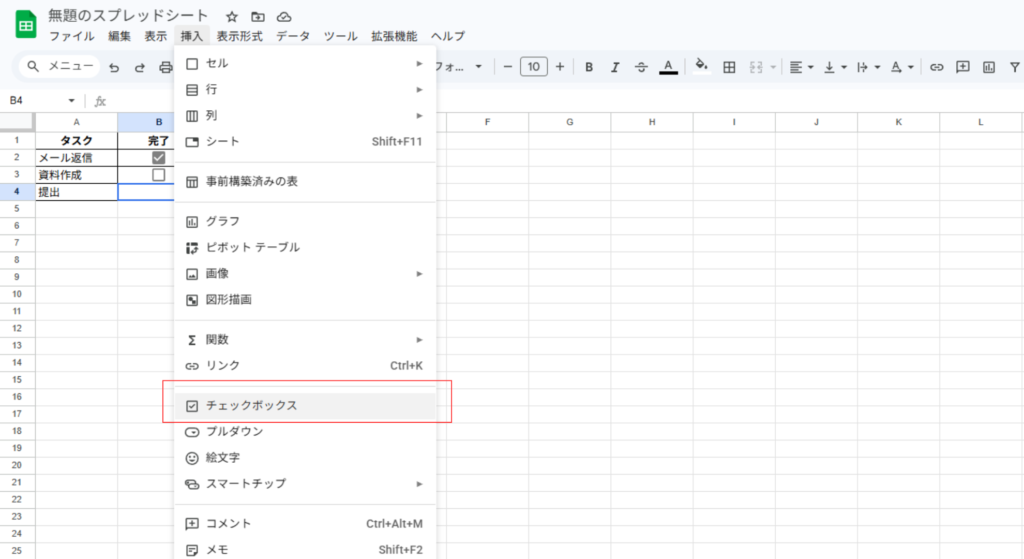Create a filter from toolbar
The image size is (1024, 559).
pos(1014,67)
